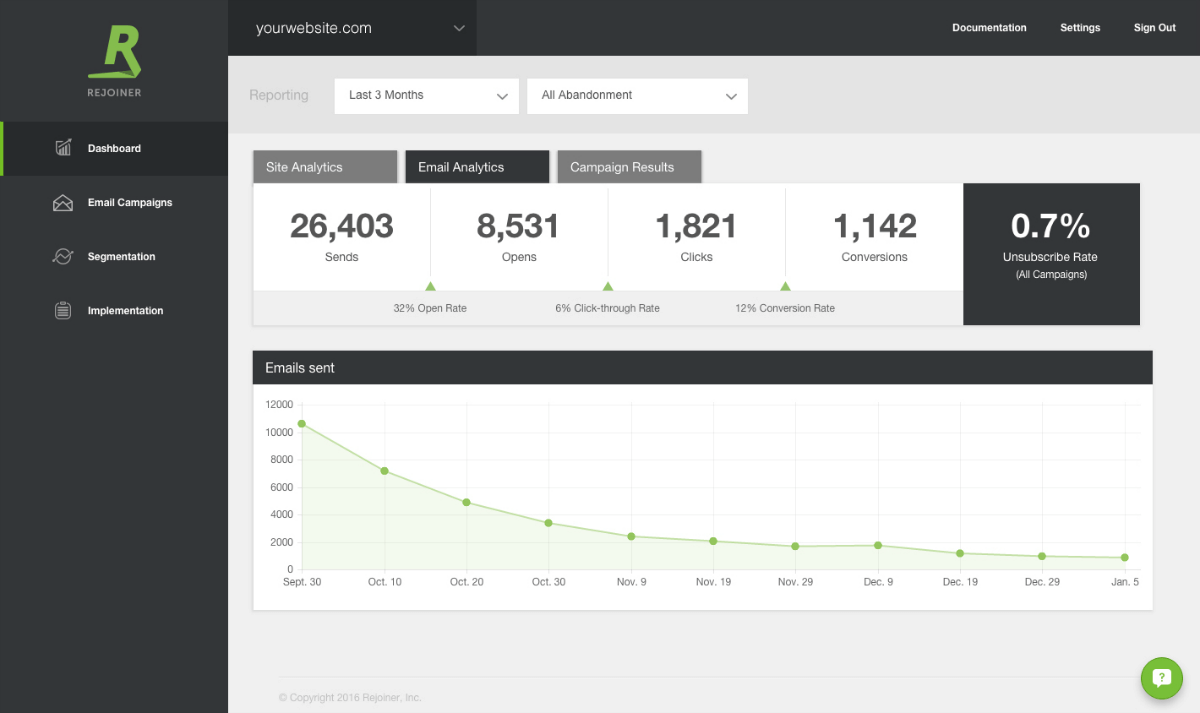Select the Email Campaigns envelope icon

[63, 202]
